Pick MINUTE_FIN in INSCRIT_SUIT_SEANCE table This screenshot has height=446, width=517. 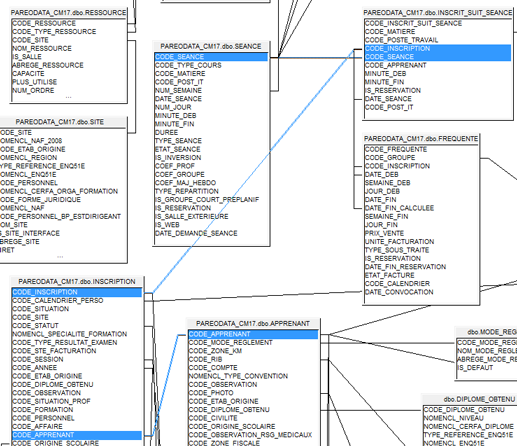[x=385, y=82]
